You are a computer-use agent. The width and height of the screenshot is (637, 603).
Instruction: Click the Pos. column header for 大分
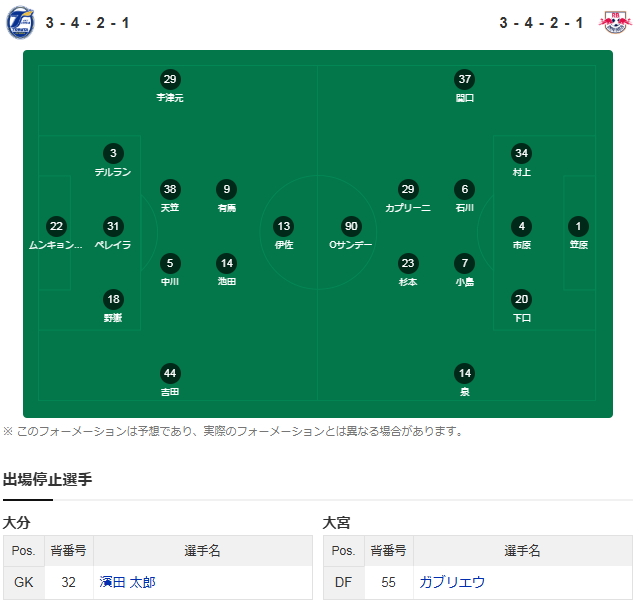tap(24, 551)
